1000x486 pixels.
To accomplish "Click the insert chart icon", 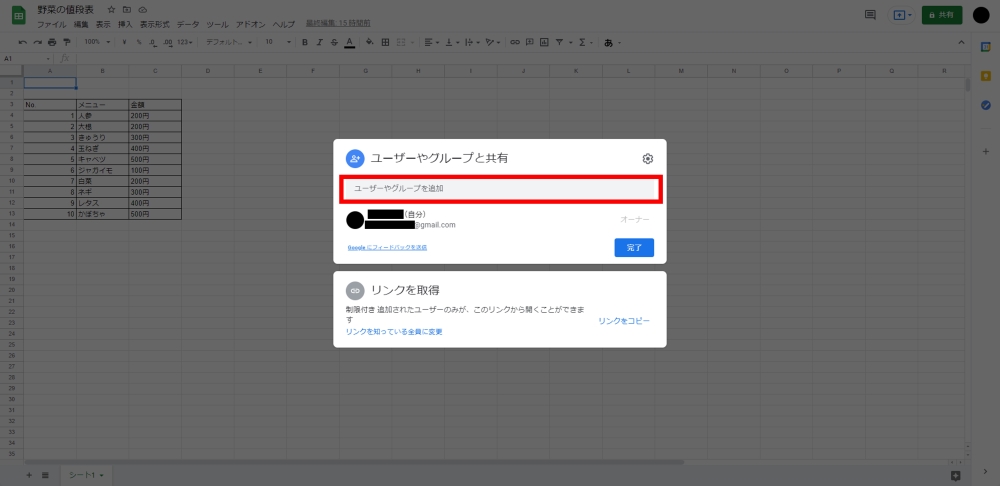I will pyautogui.click(x=544, y=42).
